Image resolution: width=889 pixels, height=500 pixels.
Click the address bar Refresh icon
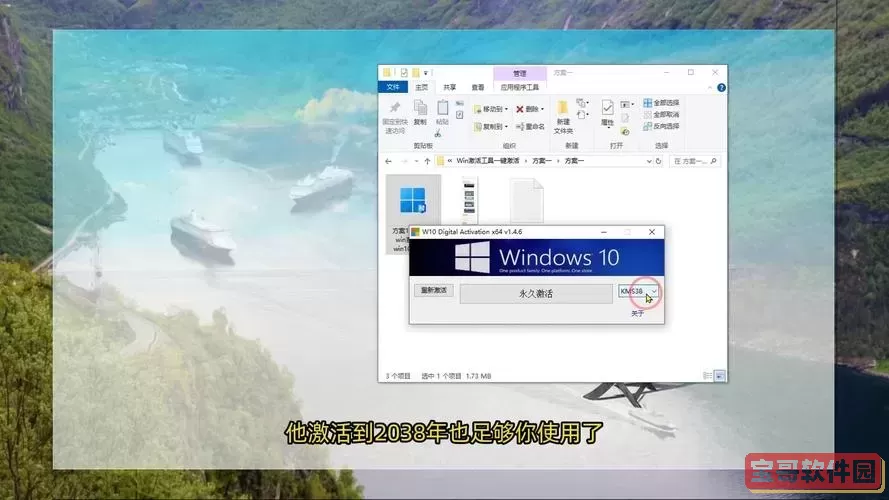tap(658, 162)
